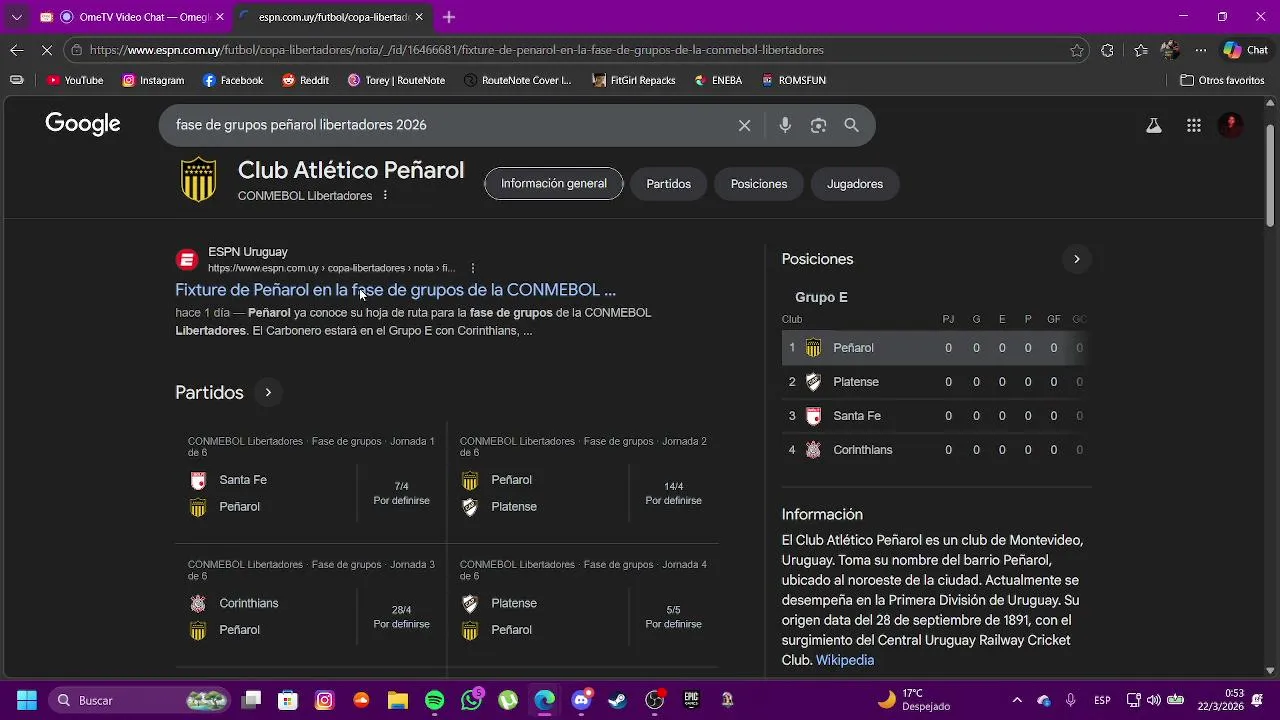Open the Google Labs flask icon
Screen dimensions: 1280x720
(1153, 125)
